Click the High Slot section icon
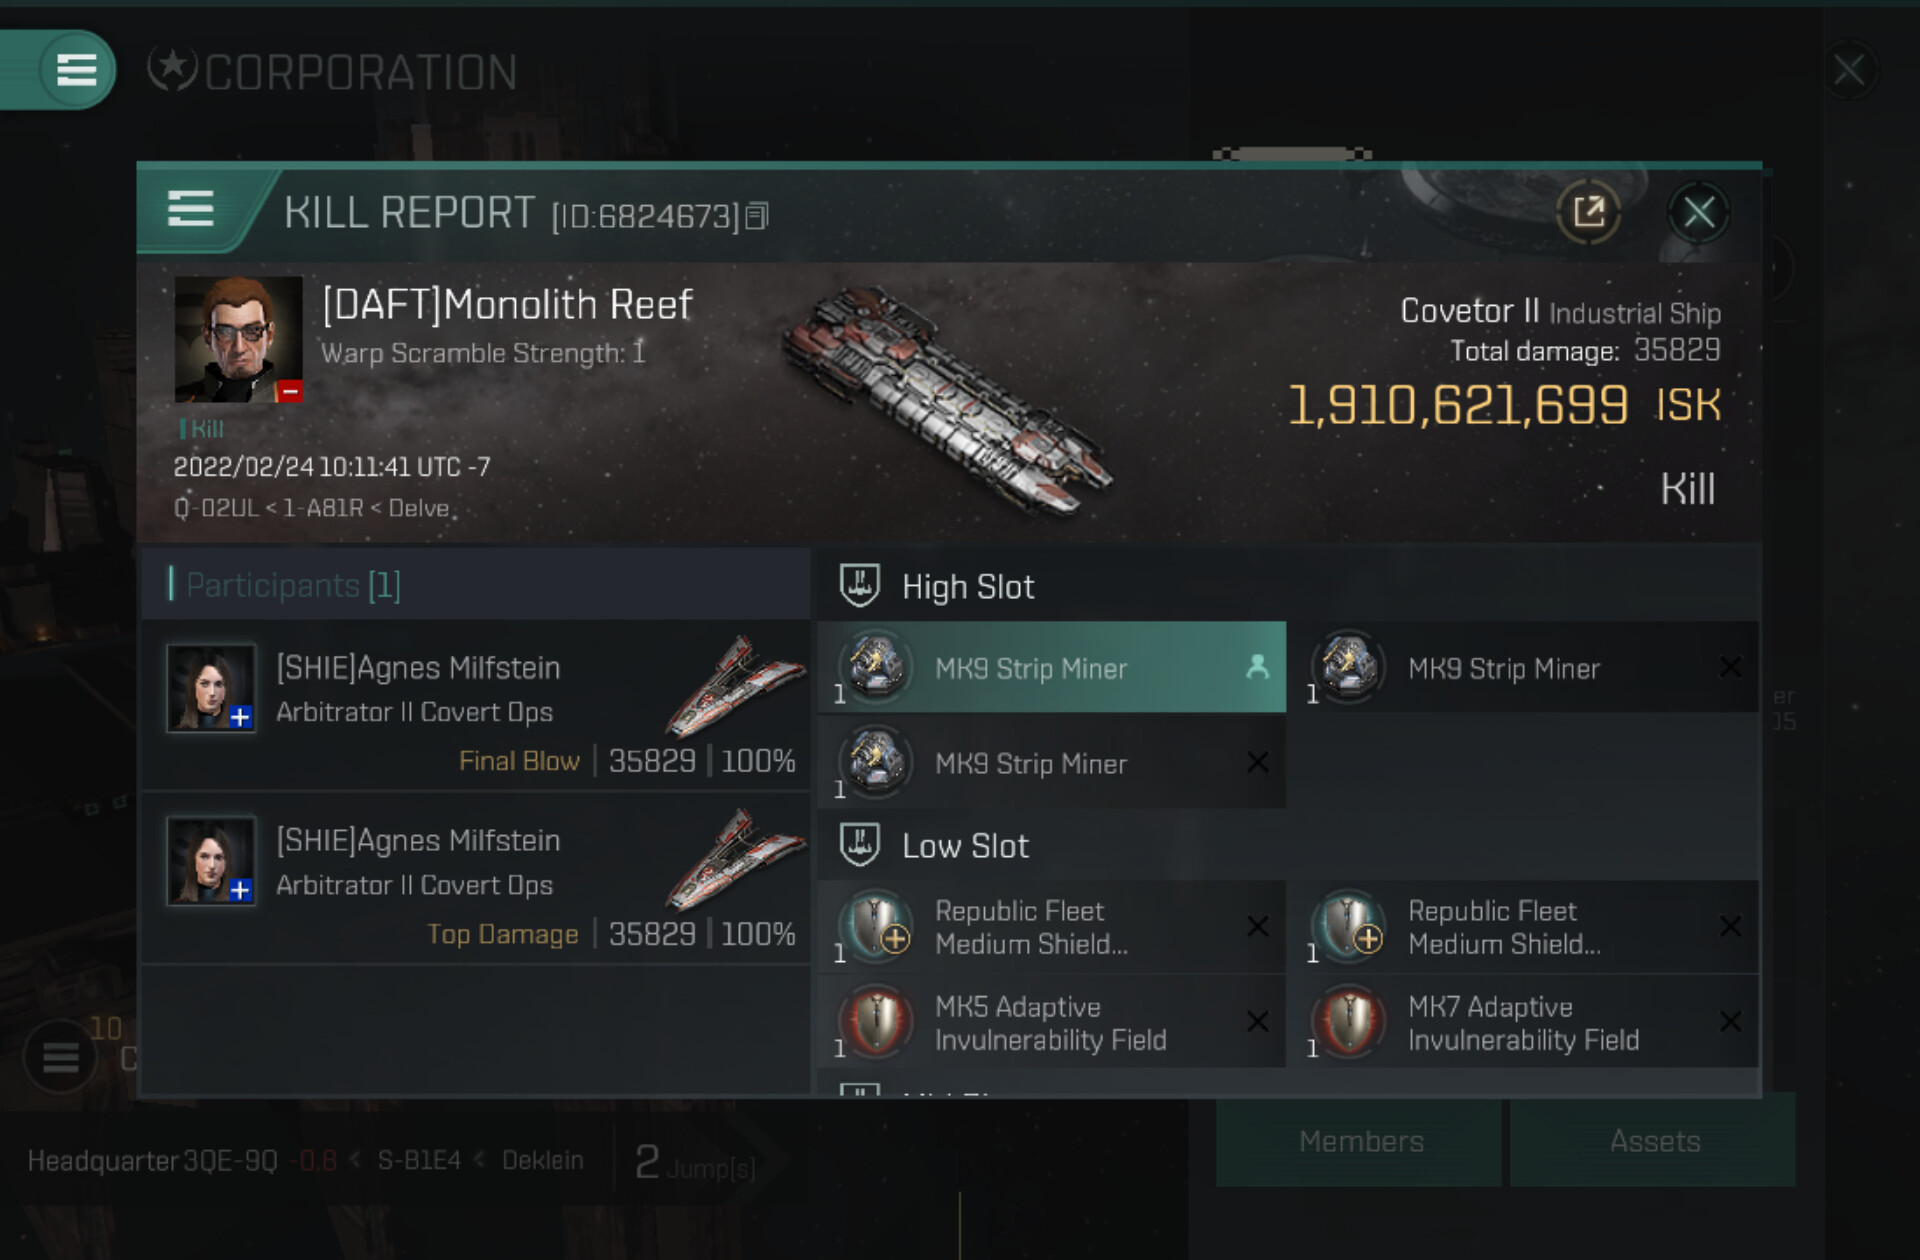 coord(859,586)
